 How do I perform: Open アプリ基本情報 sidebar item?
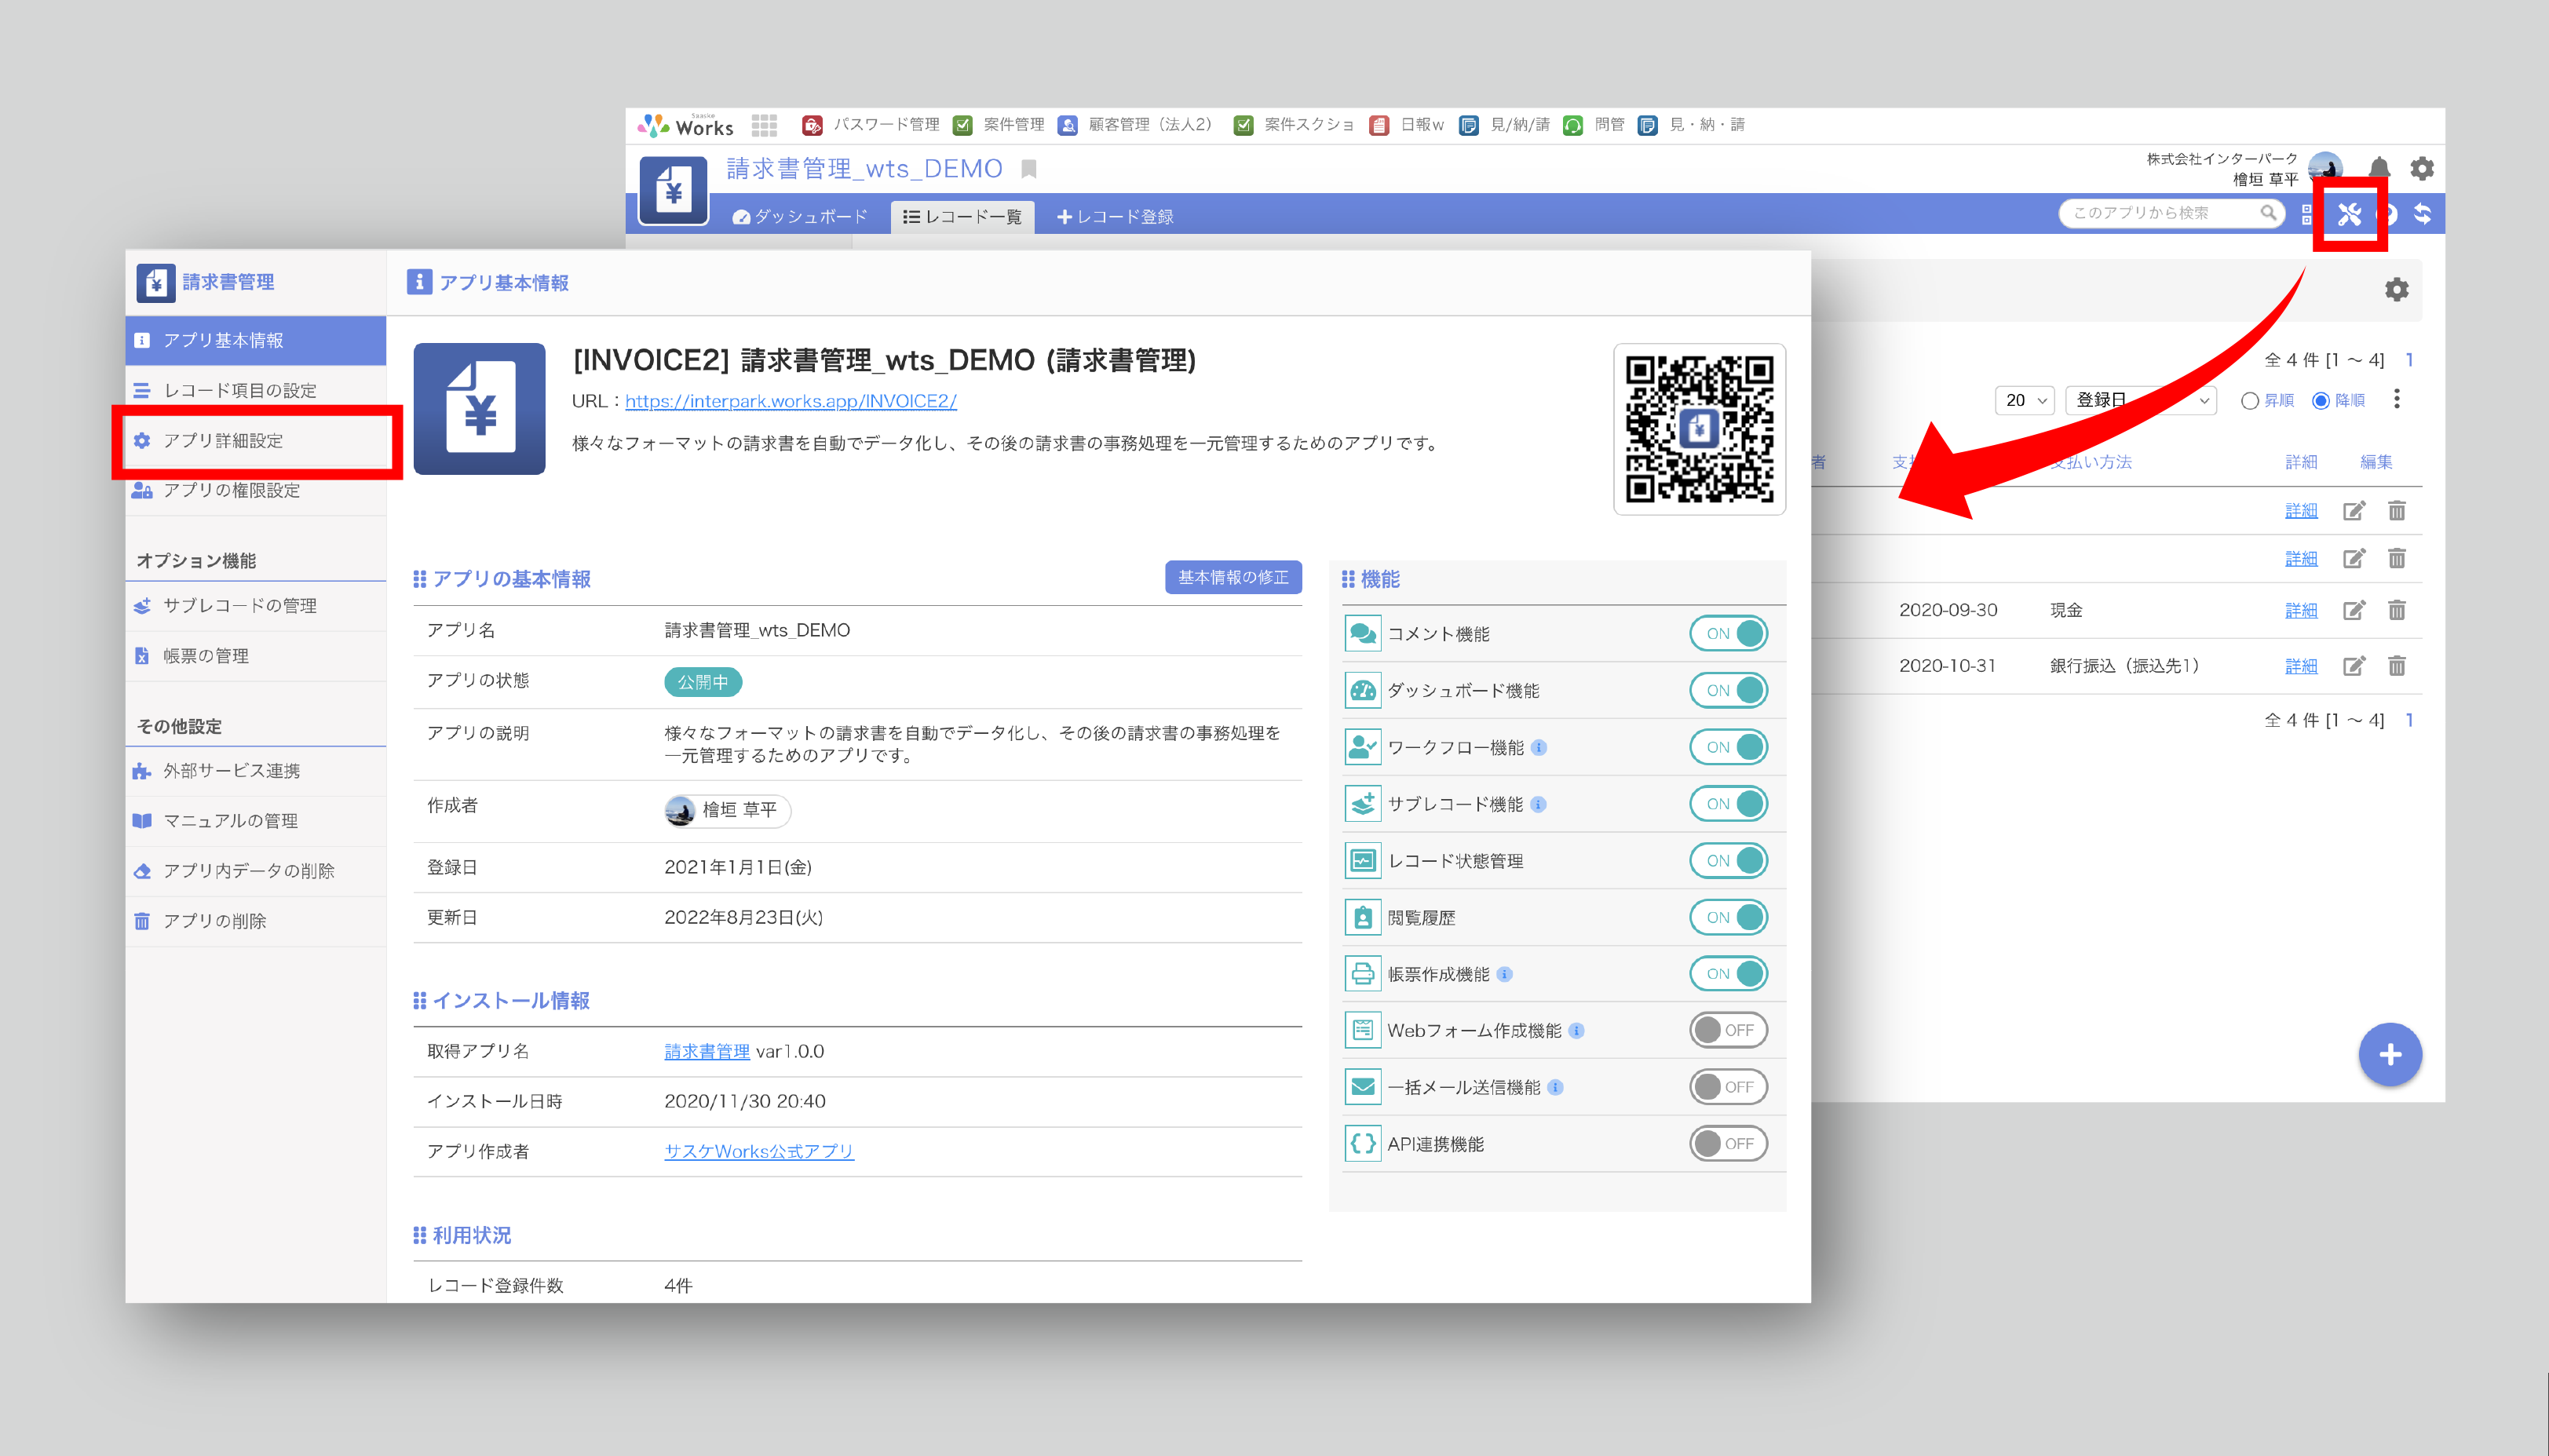pos(256,341)
